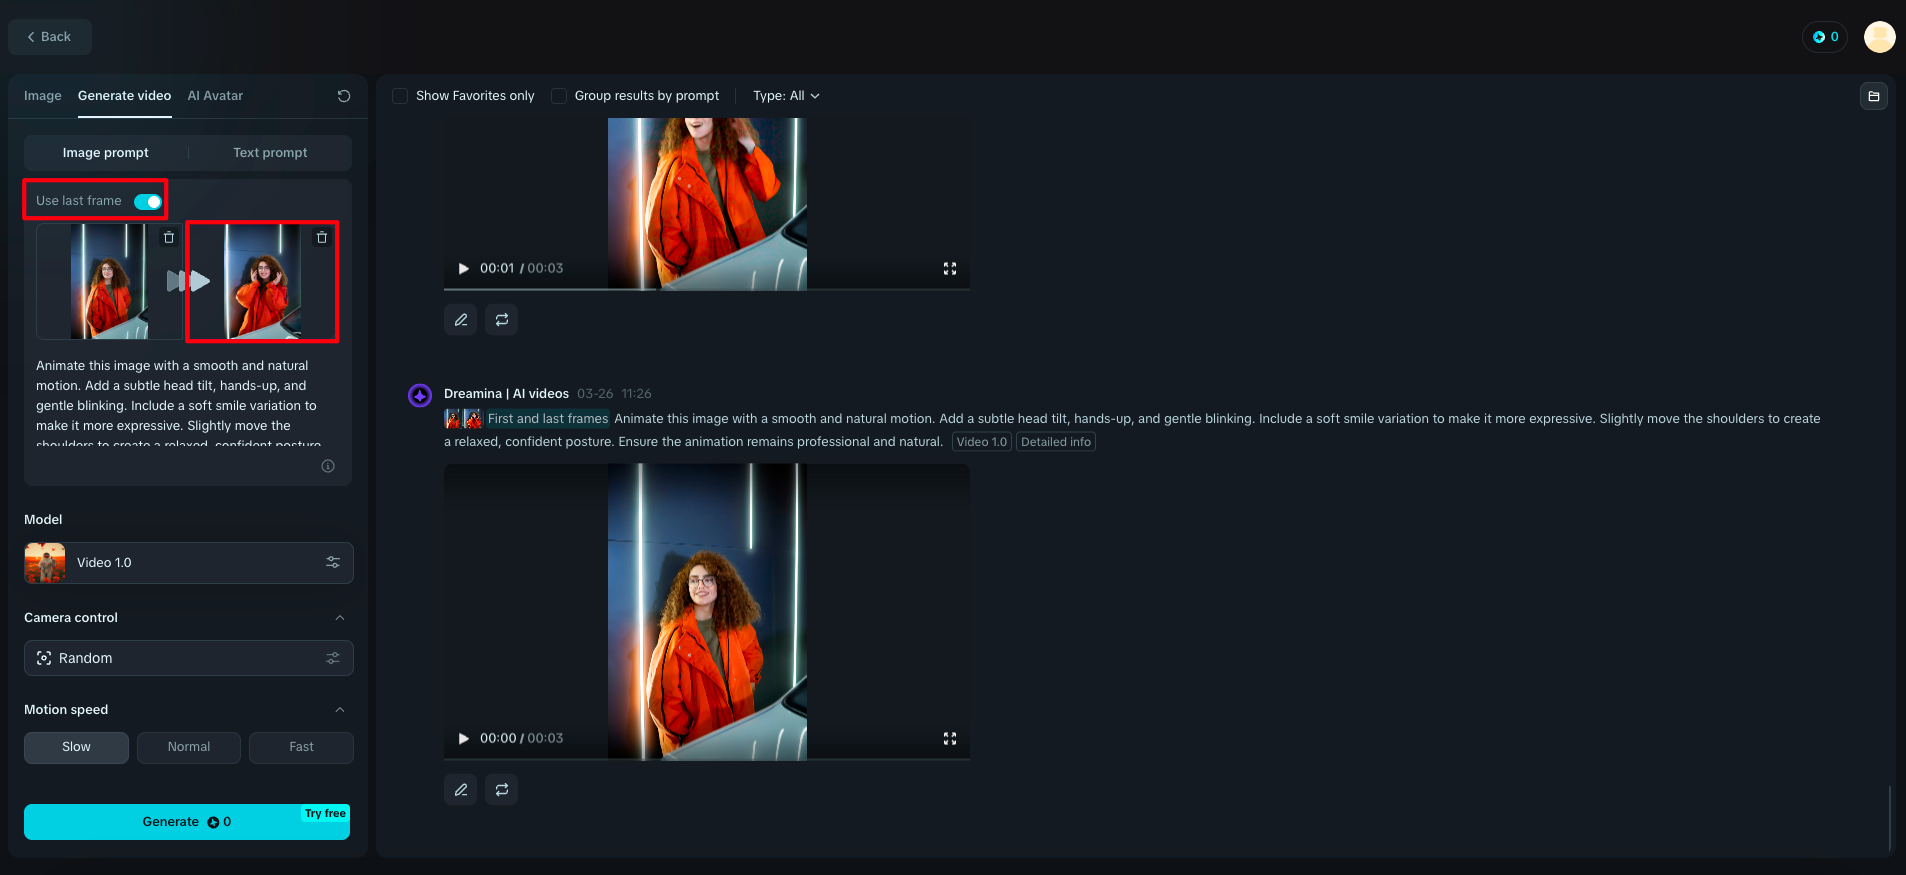The width and height of the screenshot is (1906, 875).
Task: Switch to the AI Avatar tab
Action: pos(215,96)
